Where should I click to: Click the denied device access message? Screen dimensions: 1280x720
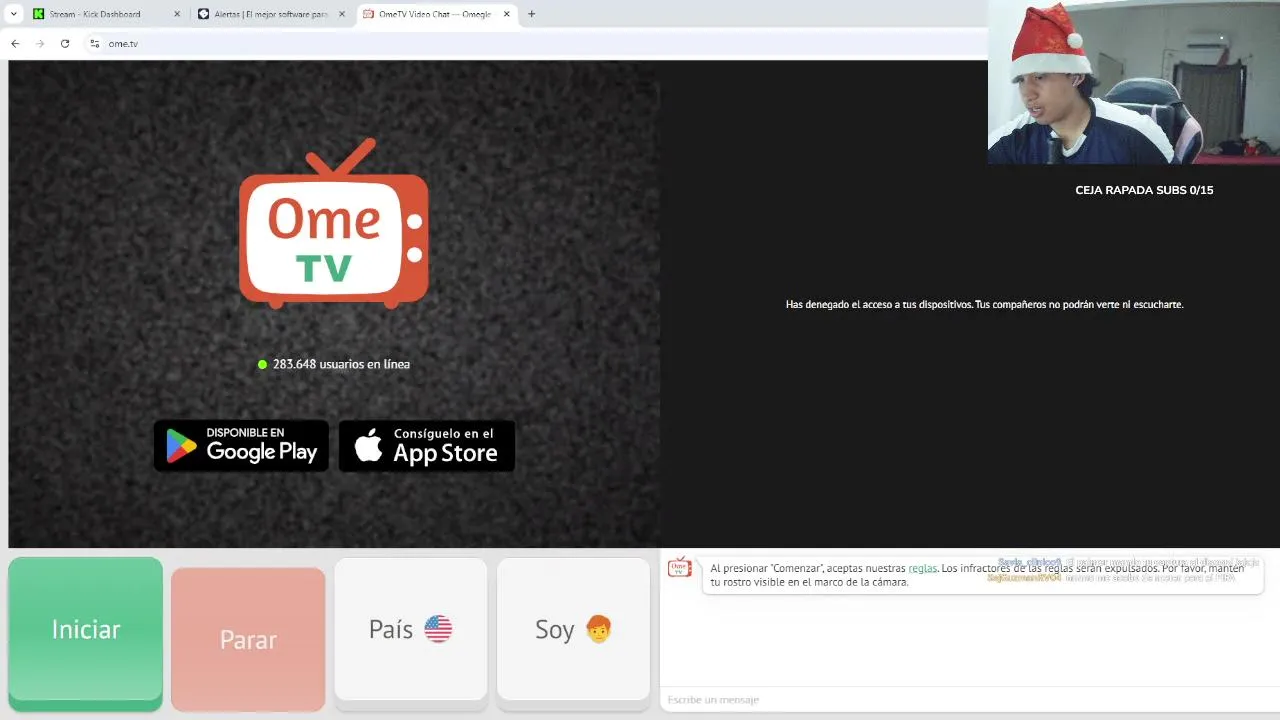click(984, 304)
